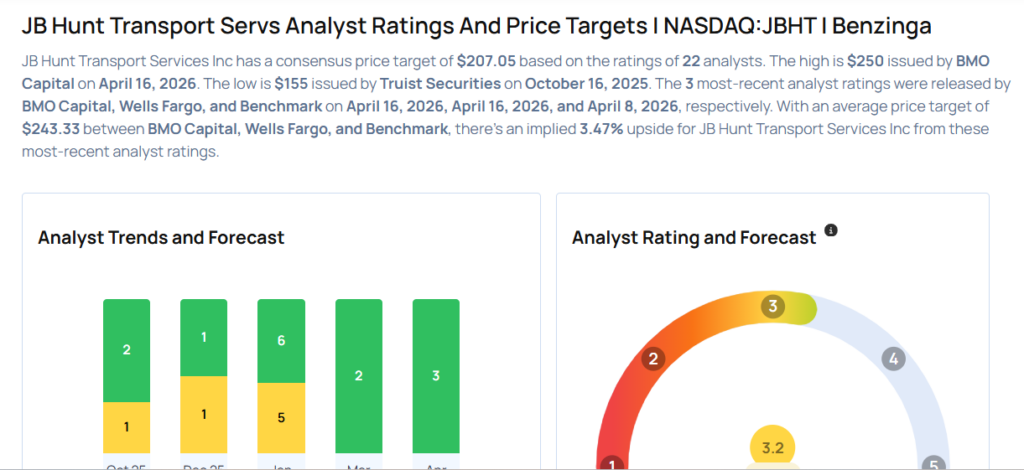Click gauge marker number 5
1024x470 pixels.
point(933,464)
